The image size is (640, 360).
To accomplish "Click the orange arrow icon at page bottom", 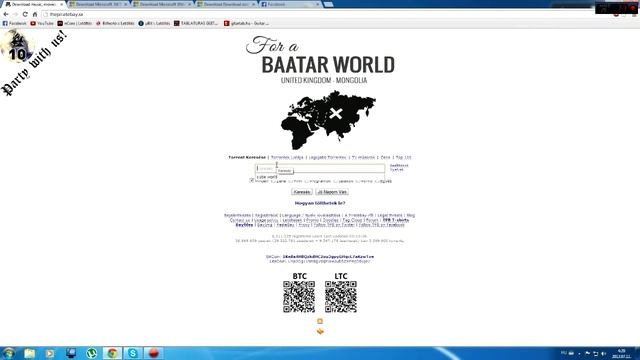I will point(320,331).
